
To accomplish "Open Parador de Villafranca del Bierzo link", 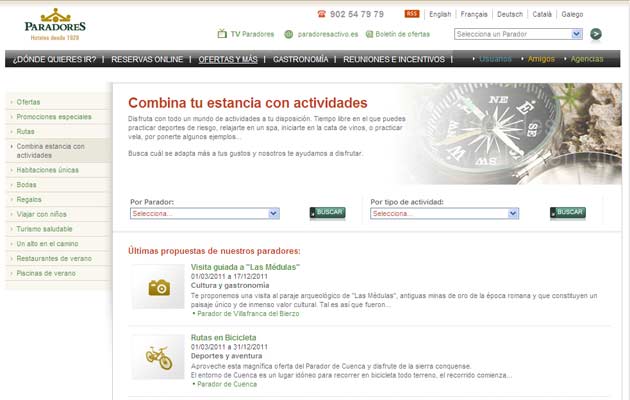I will click(248, 314).
